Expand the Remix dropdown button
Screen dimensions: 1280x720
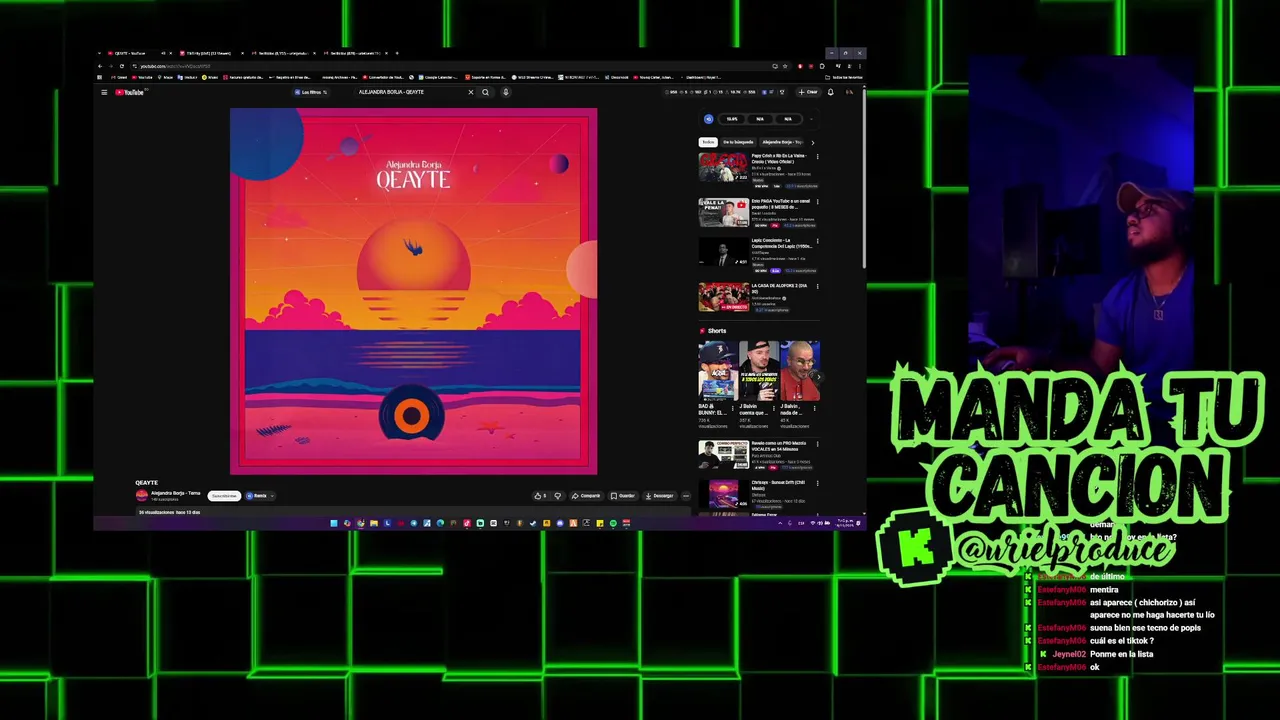260,496
